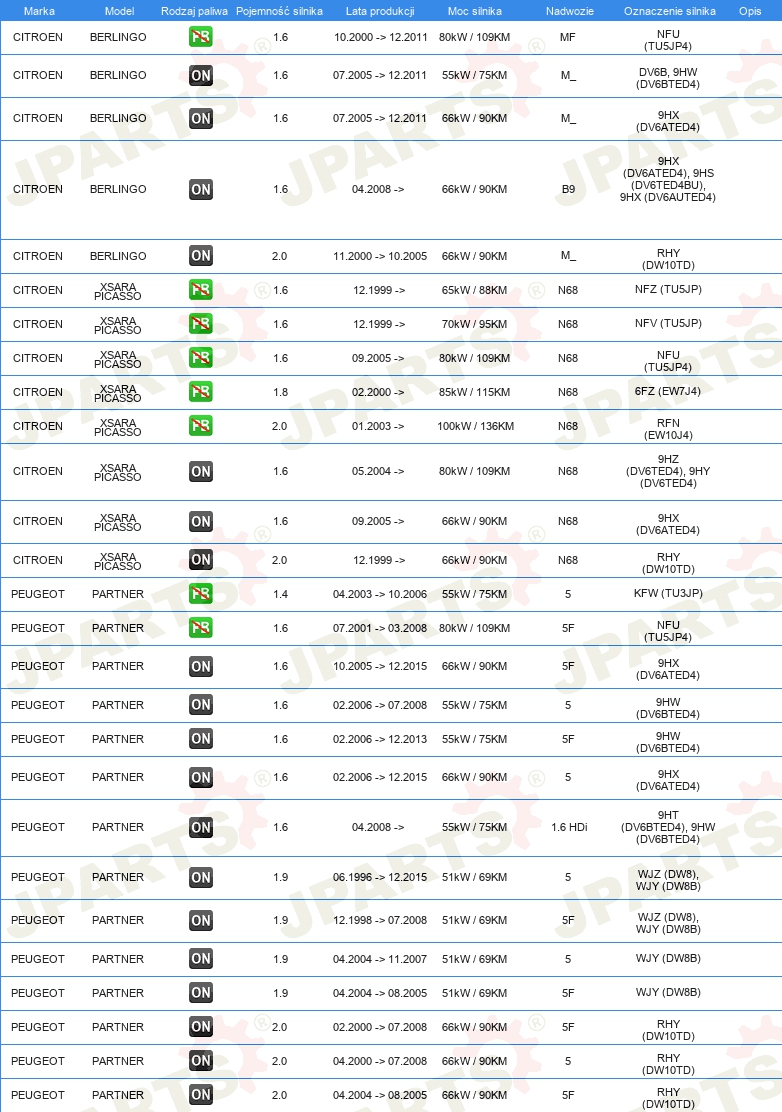Select the KFW (TU3JP) engine code
This screenshot has height=1112, width=782.
tap(668, 593)
